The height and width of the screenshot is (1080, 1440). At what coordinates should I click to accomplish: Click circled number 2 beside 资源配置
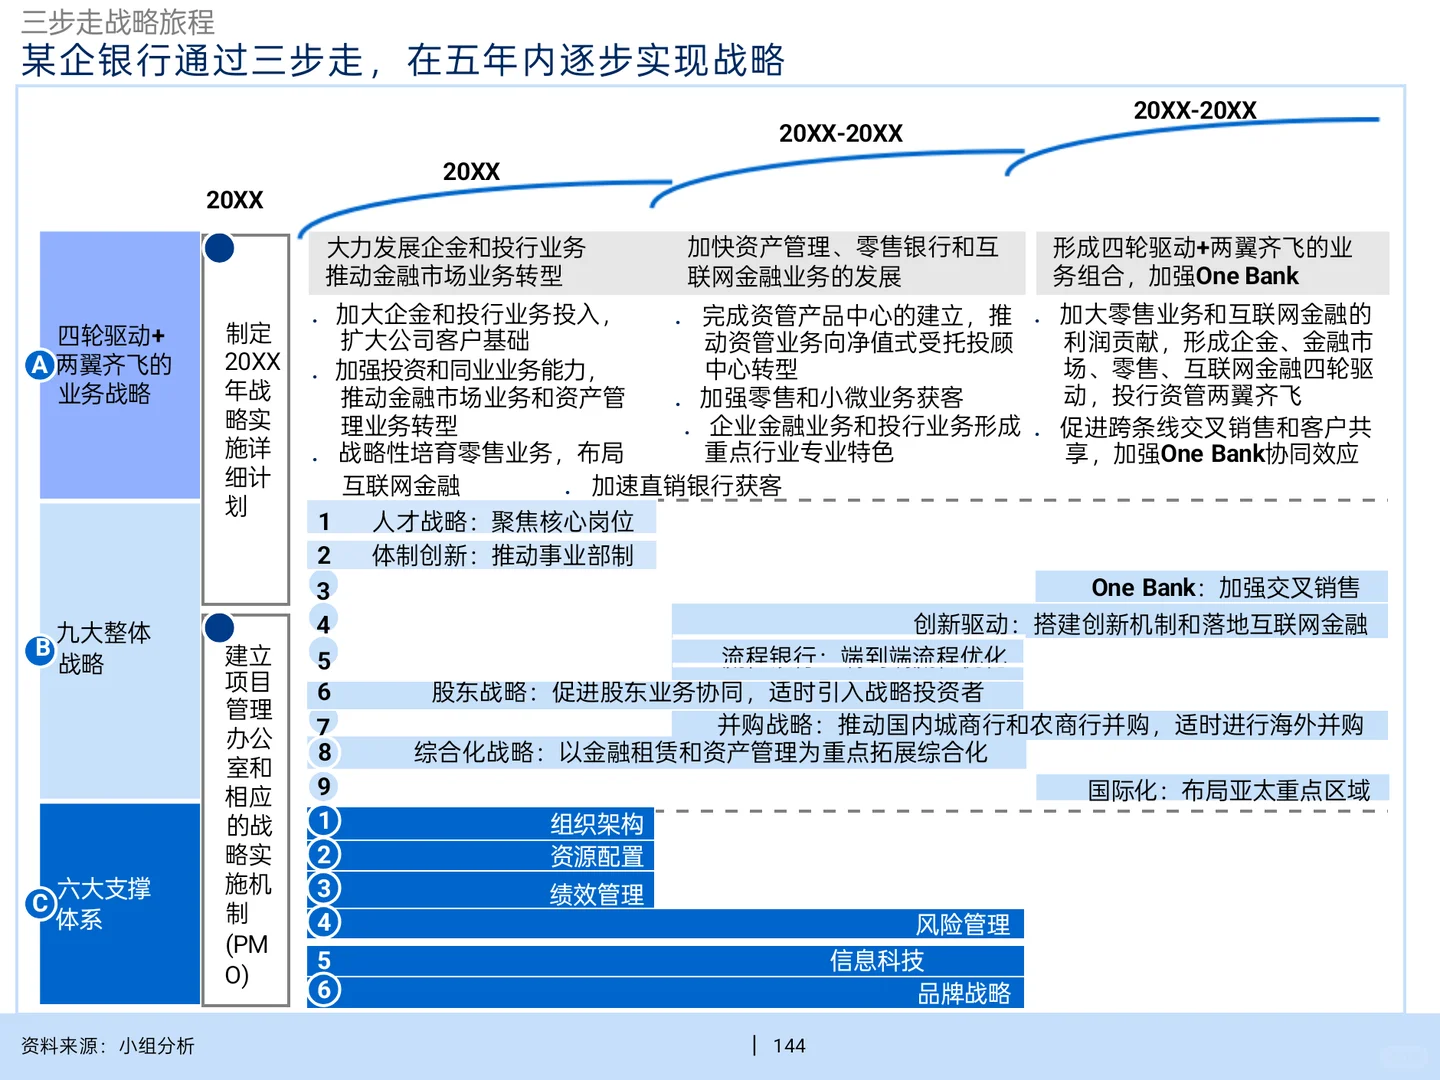click(324, 855)
